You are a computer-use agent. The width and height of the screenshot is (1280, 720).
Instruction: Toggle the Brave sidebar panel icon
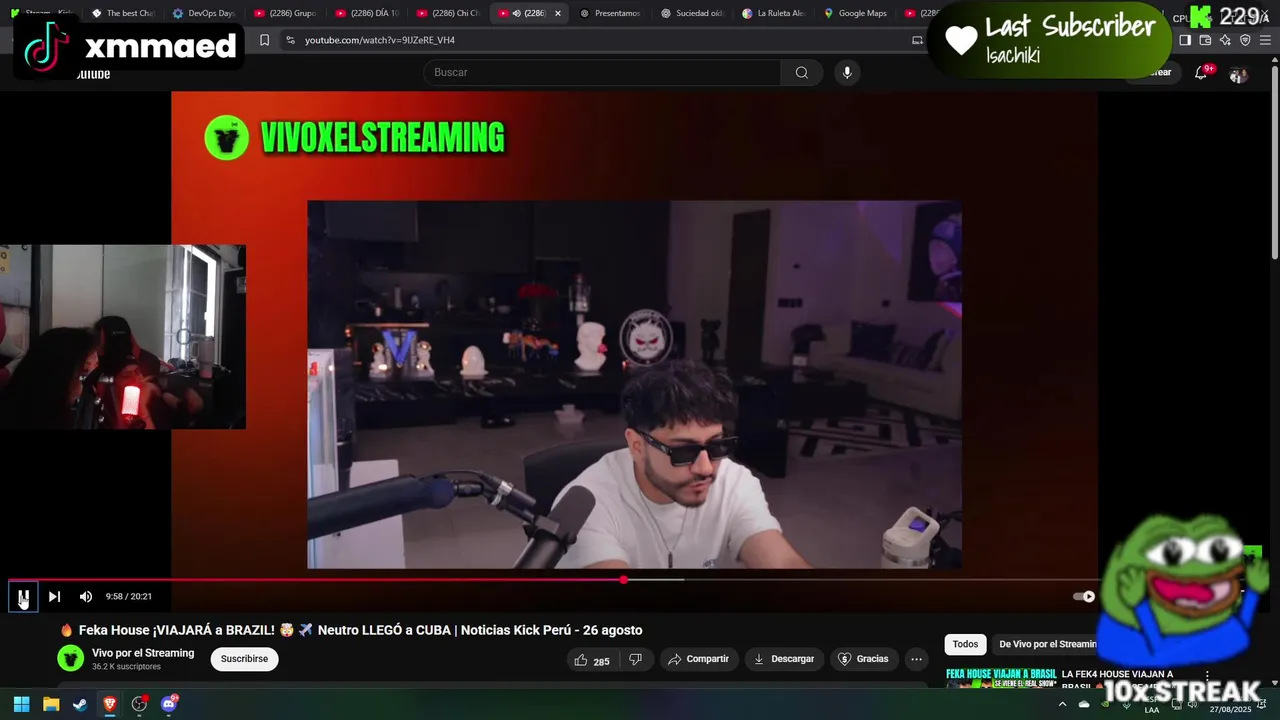click(x=1185, y=40)
